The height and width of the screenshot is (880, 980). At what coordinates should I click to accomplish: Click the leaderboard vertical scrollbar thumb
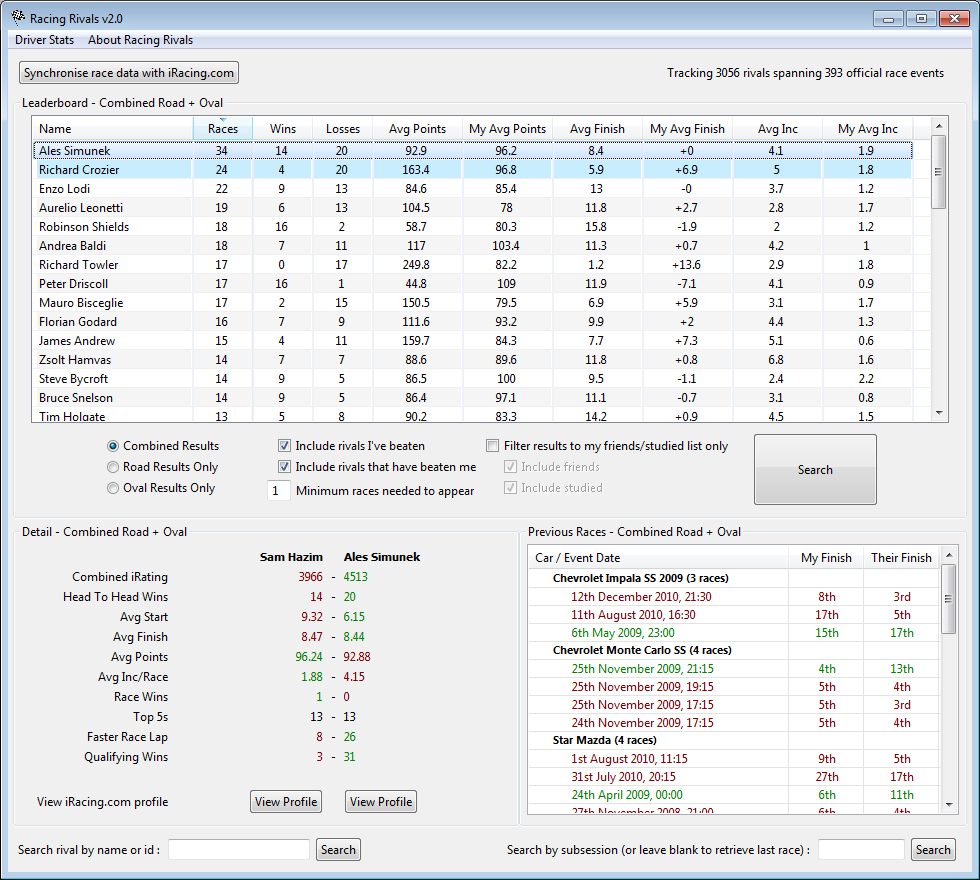click(939, 172)
